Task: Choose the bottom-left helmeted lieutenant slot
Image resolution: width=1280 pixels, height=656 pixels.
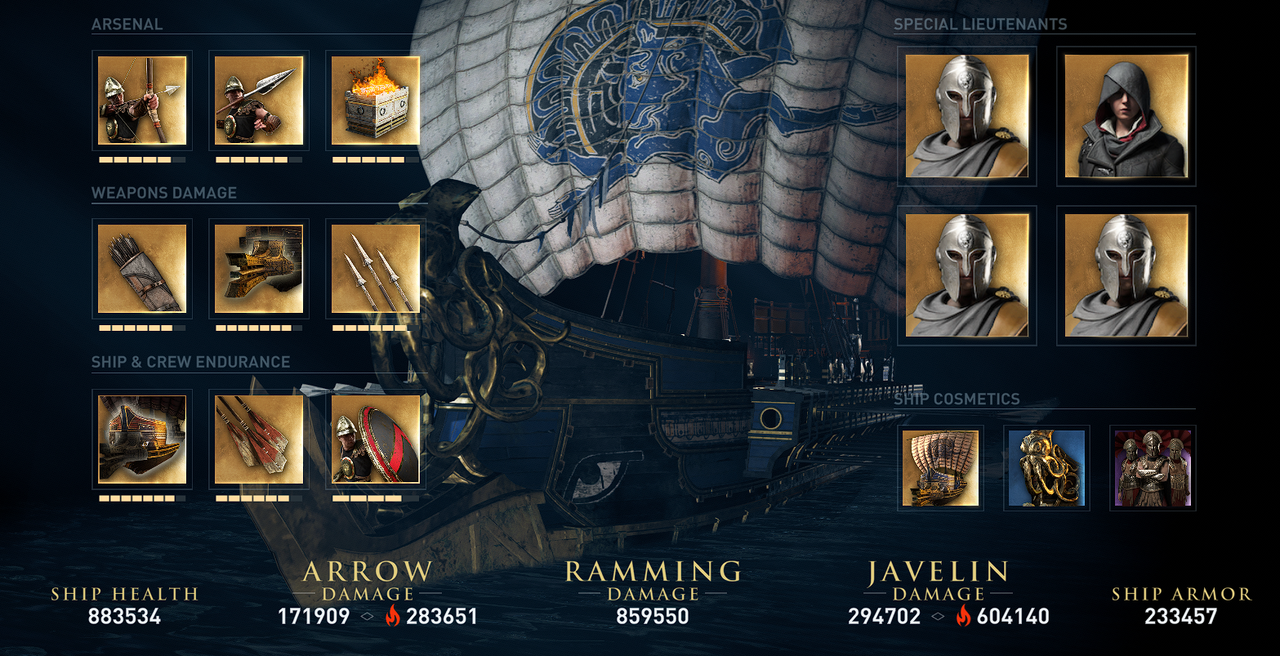Action: (x=967, y=275)
